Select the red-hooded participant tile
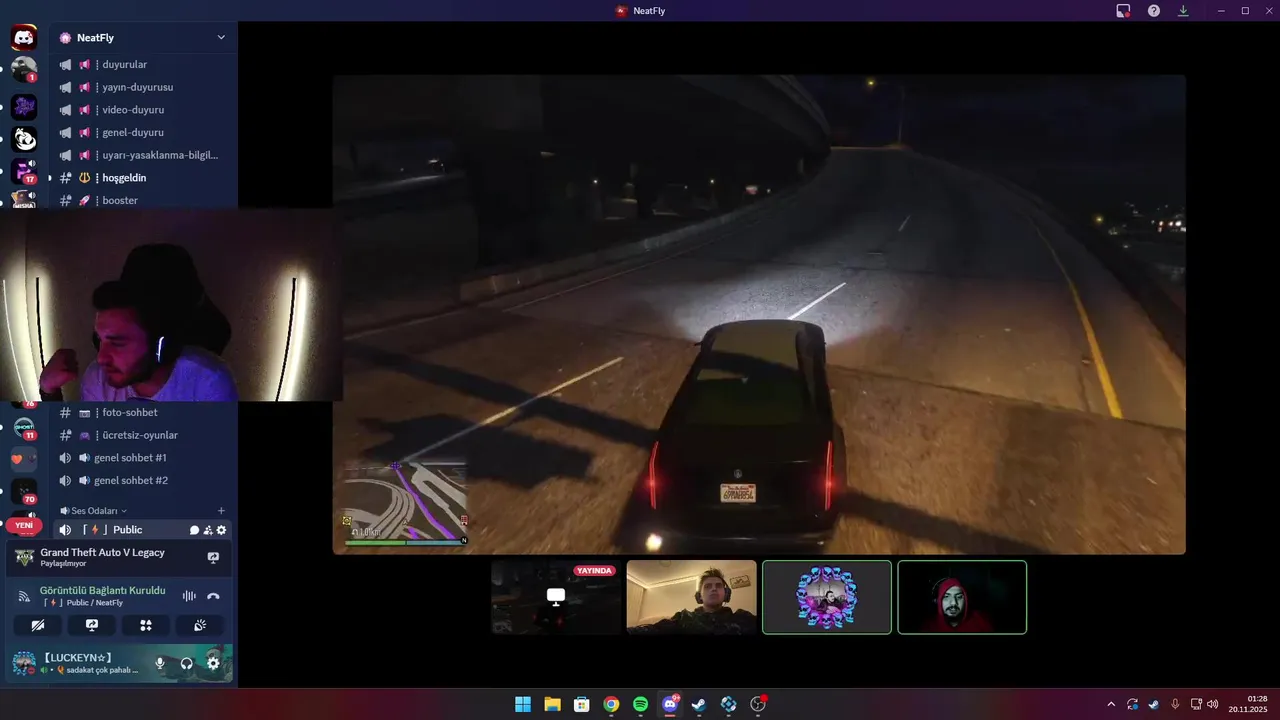1280x720 pixels. pyautogui.click(x=962, y=597)
